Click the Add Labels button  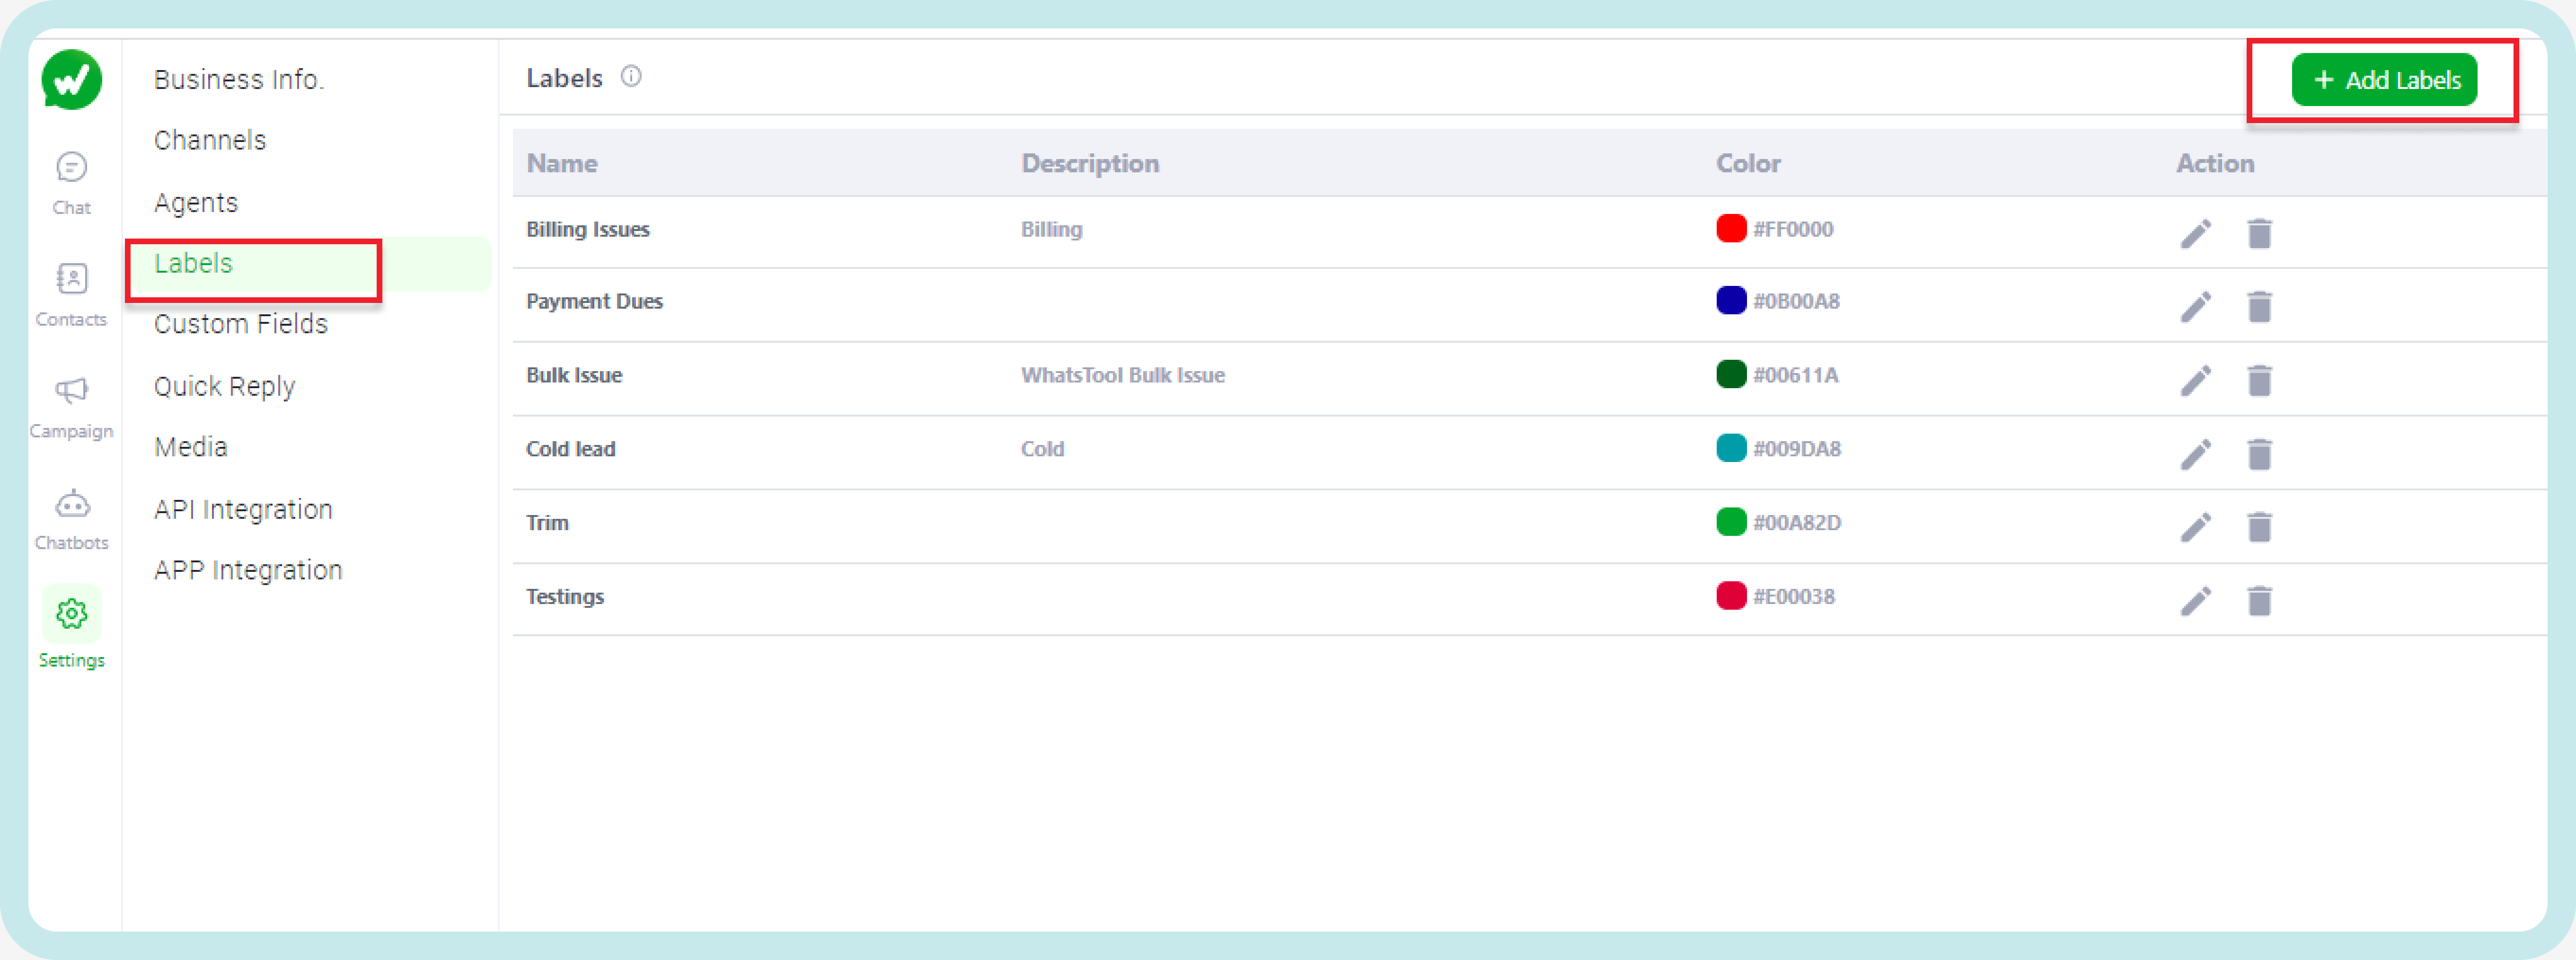pyautogui.click(x=2384, y=79)
